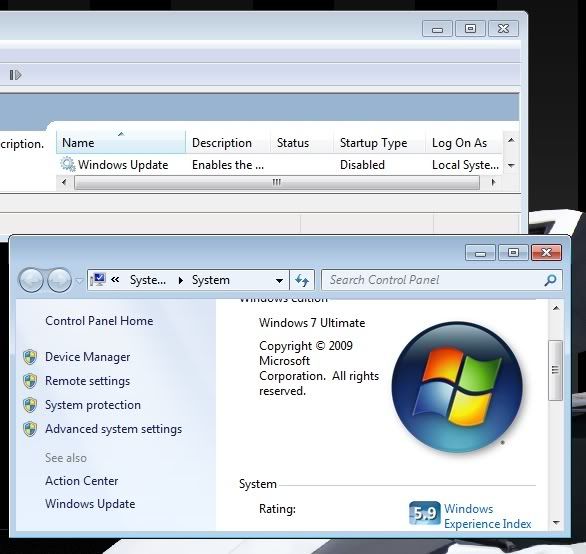Open Action Center link
Image resolution: width=586 pixels, height=554 pixels.
pyautogui.click(x=81, y=481)
